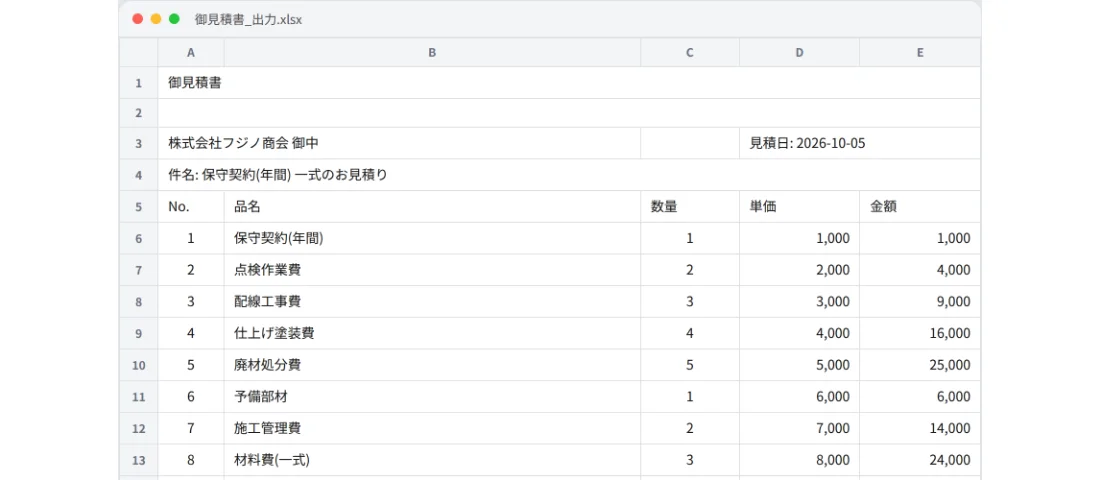Select column C header
1100x480 pixels.
tap(690, 53)
